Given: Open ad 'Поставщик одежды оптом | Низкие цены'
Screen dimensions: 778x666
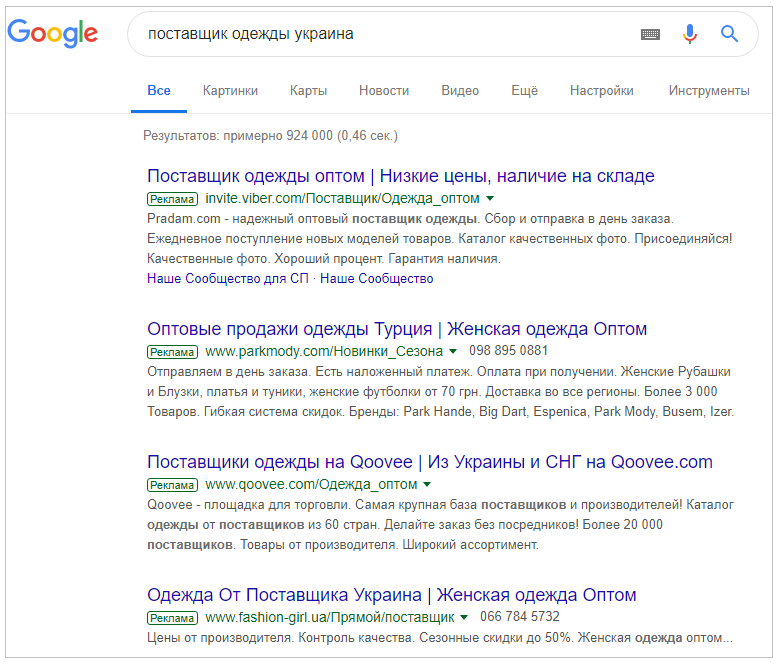Looking at the screenshot, I should point(401,176).
